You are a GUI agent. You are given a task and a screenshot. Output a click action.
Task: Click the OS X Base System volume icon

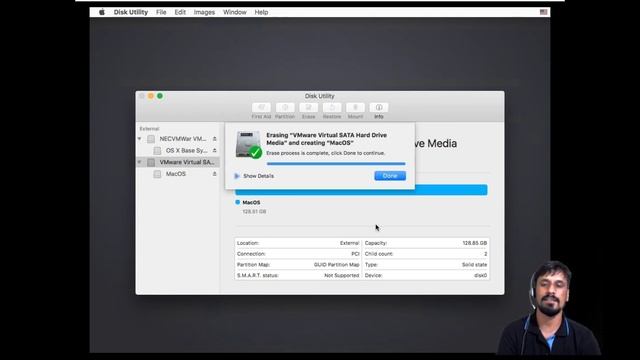tap(157, 151)
